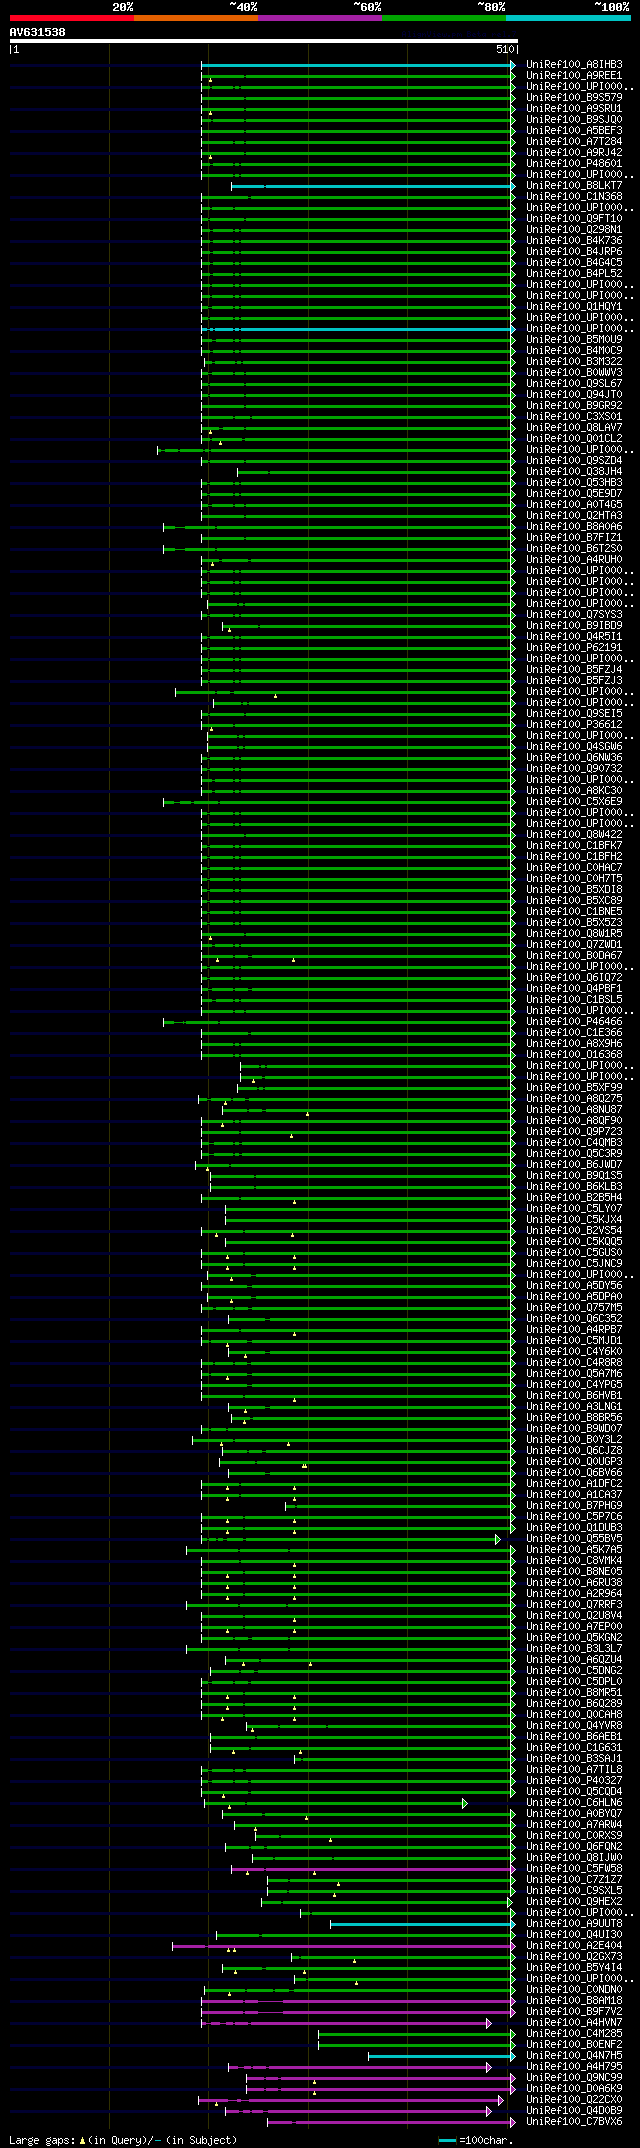Select hit UniRef100_A9SRU1

(574, 109)
